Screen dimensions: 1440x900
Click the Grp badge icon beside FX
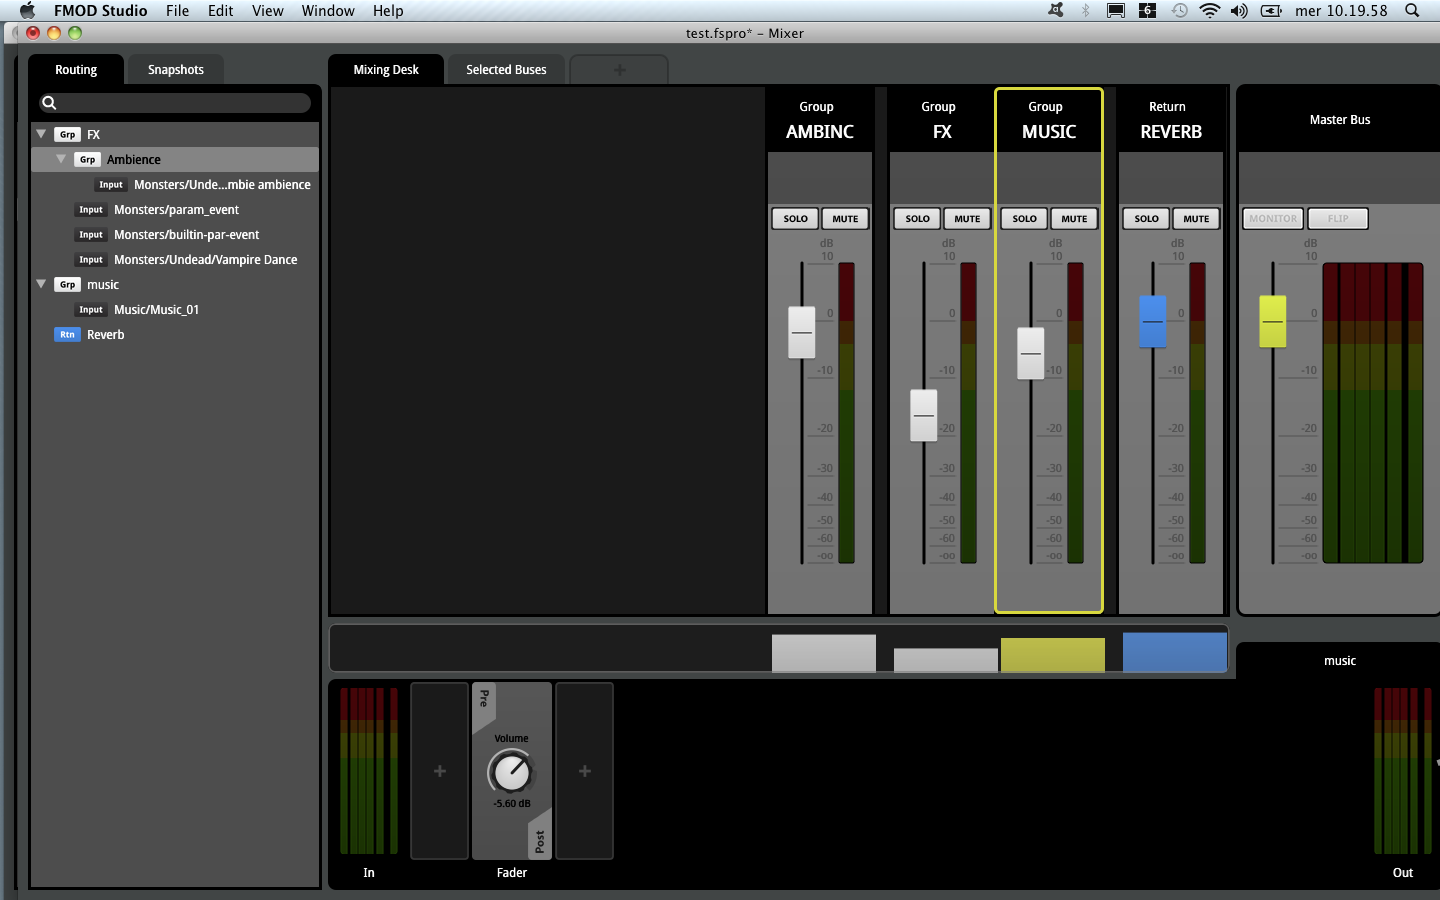click(x=67, y=134)
